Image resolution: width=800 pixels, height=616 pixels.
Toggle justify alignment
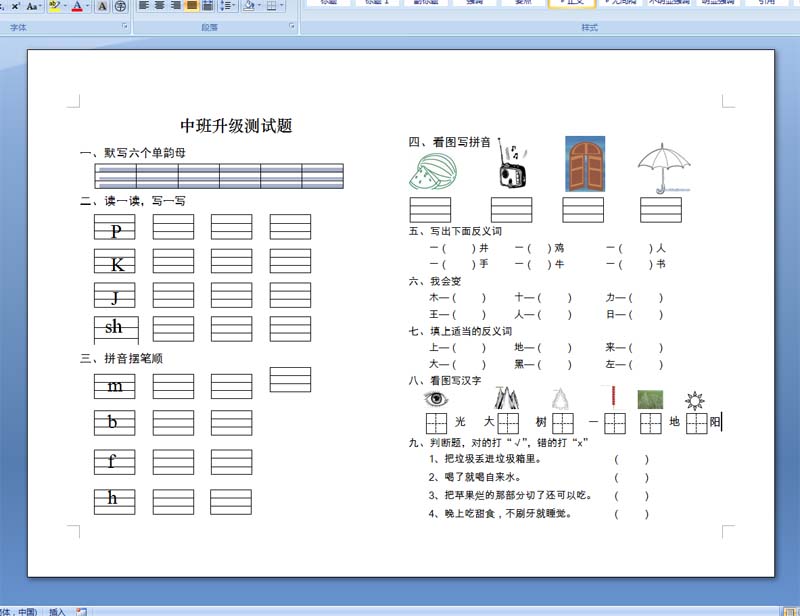[x=191, y=5]
